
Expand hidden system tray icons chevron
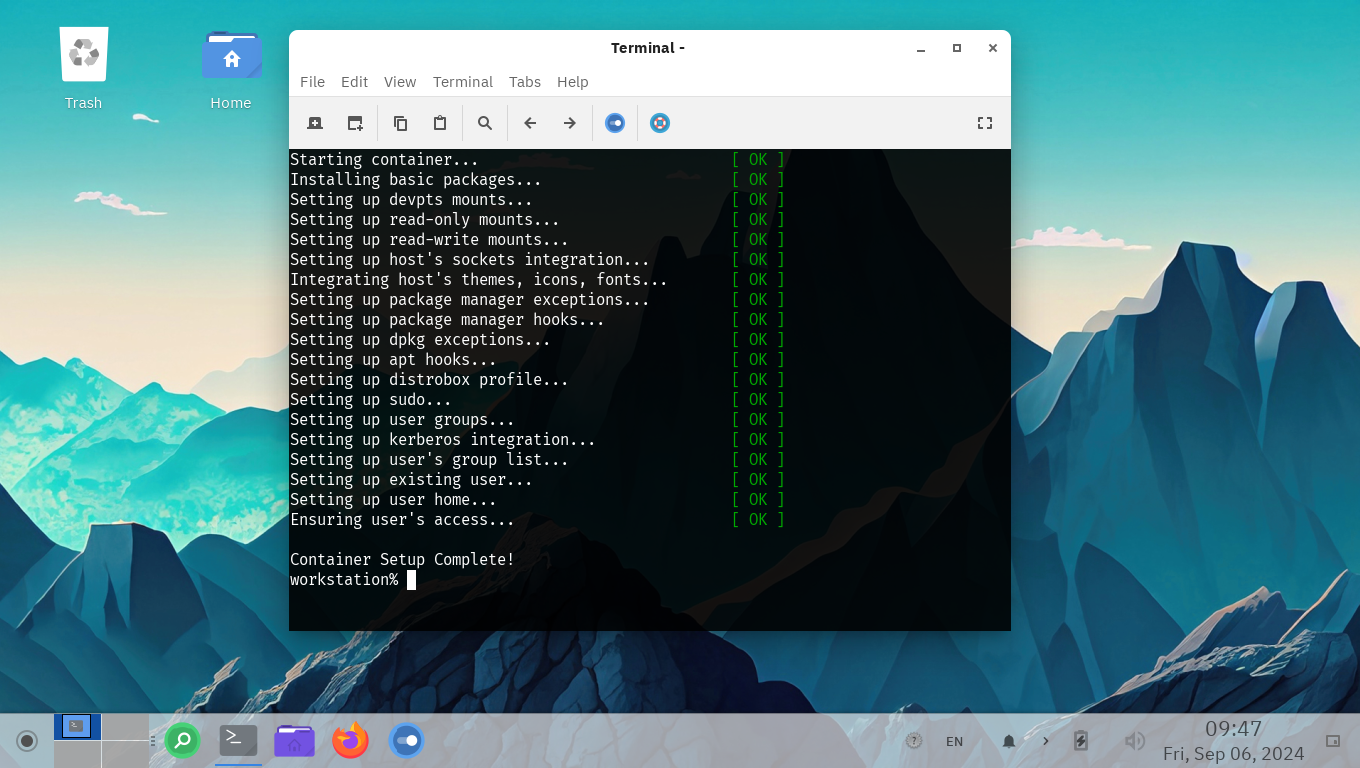[1046, 741]
